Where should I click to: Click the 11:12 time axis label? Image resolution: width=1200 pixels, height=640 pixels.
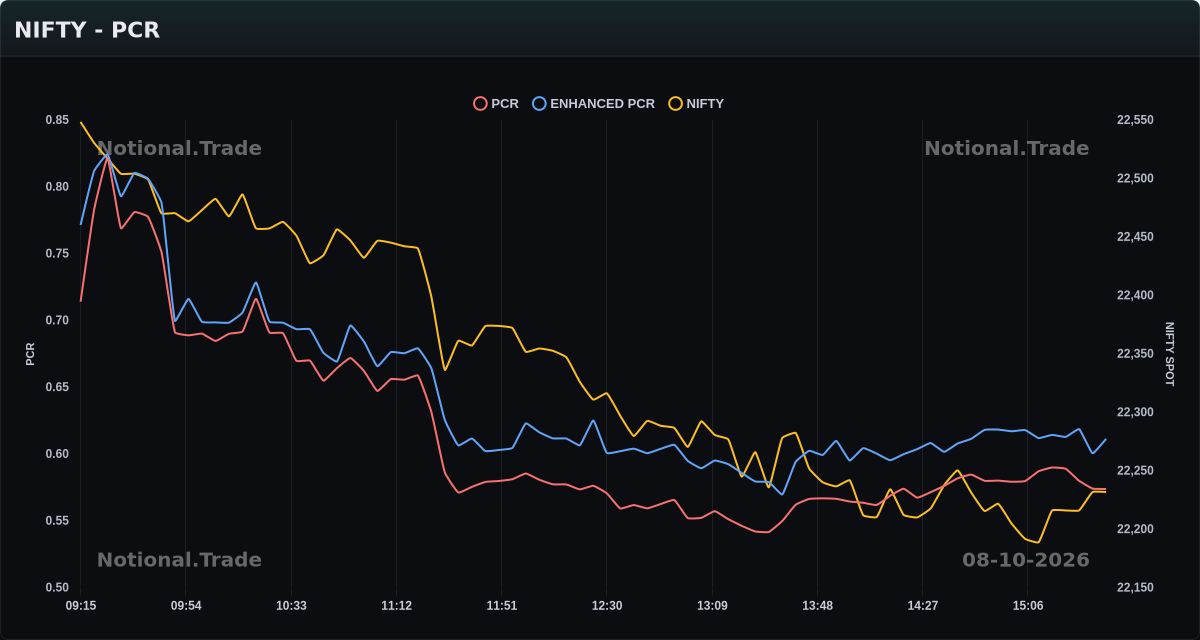[x=396, y=606]
